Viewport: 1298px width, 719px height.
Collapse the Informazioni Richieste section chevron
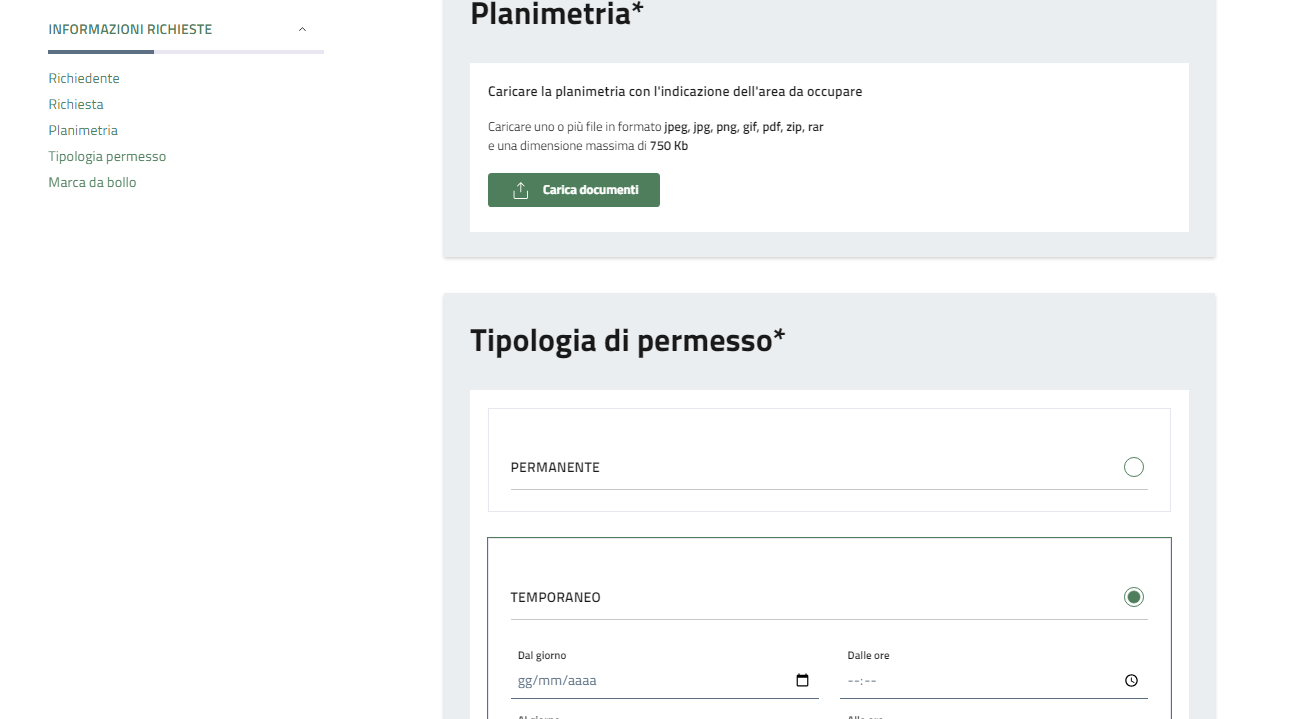point(303,30)
